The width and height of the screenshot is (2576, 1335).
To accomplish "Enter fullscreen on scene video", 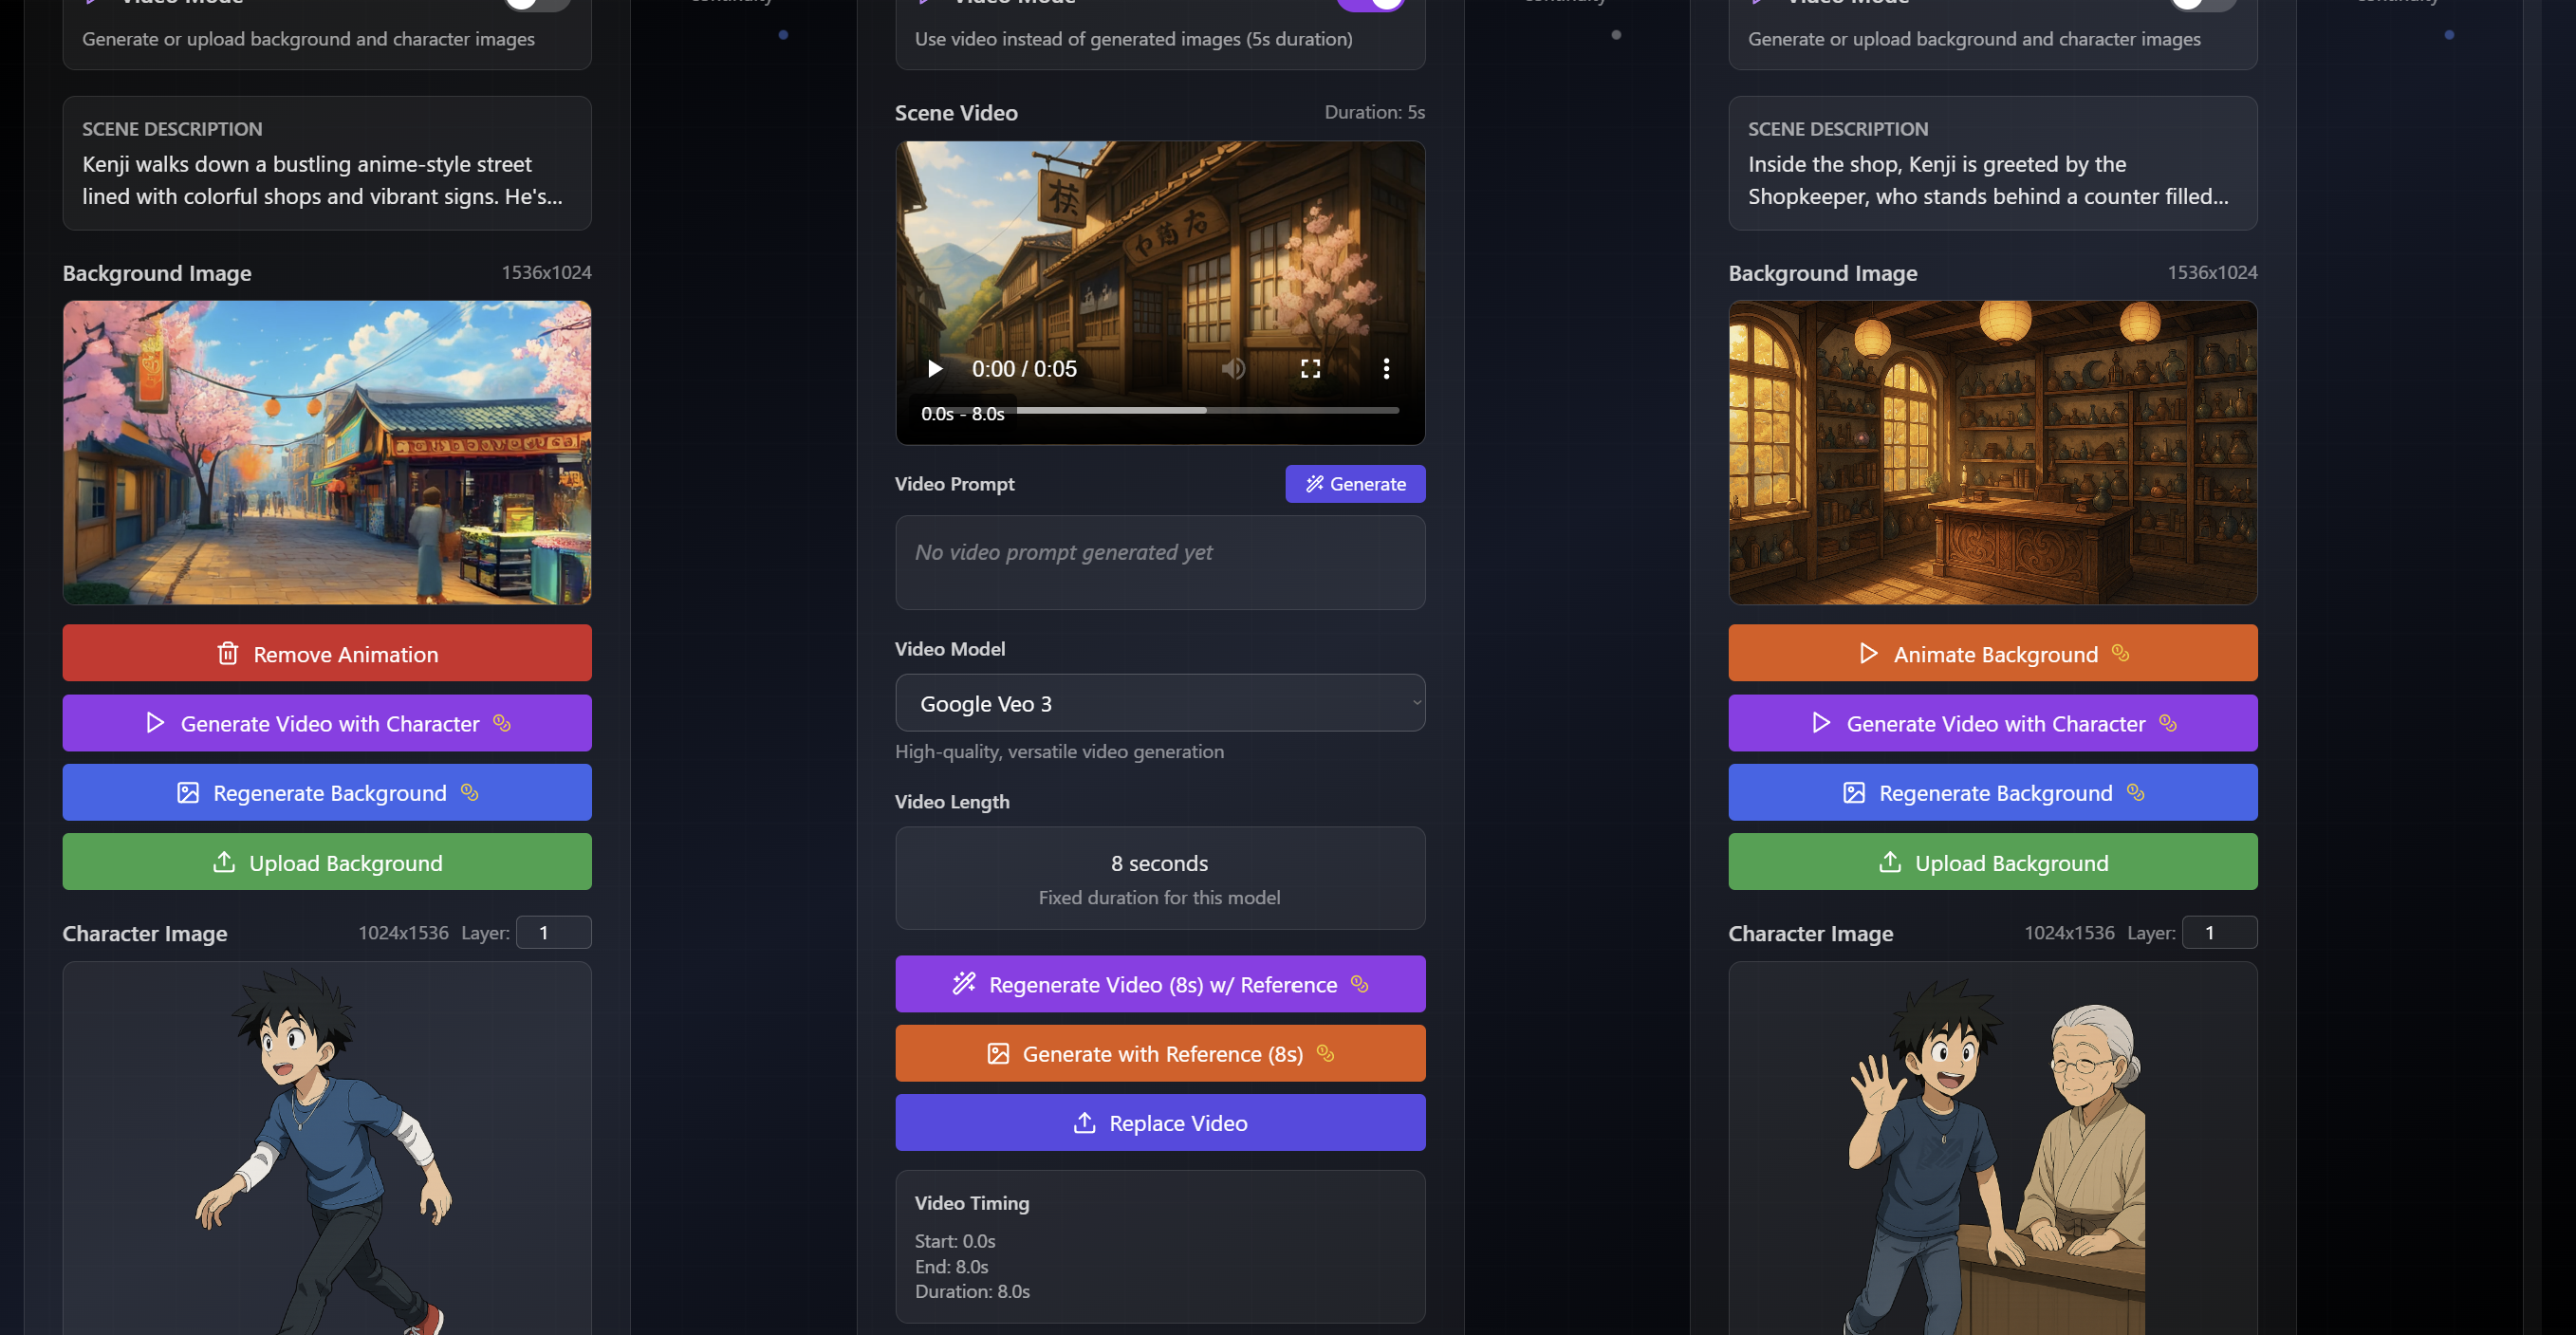I will pos(1310,369).
